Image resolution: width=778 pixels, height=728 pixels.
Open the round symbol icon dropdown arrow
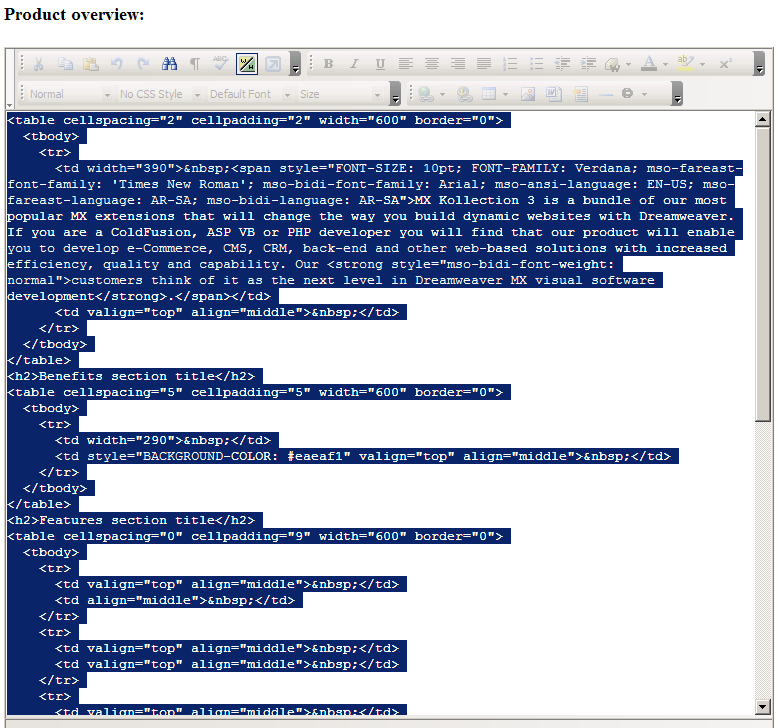(x=645, y=94)
